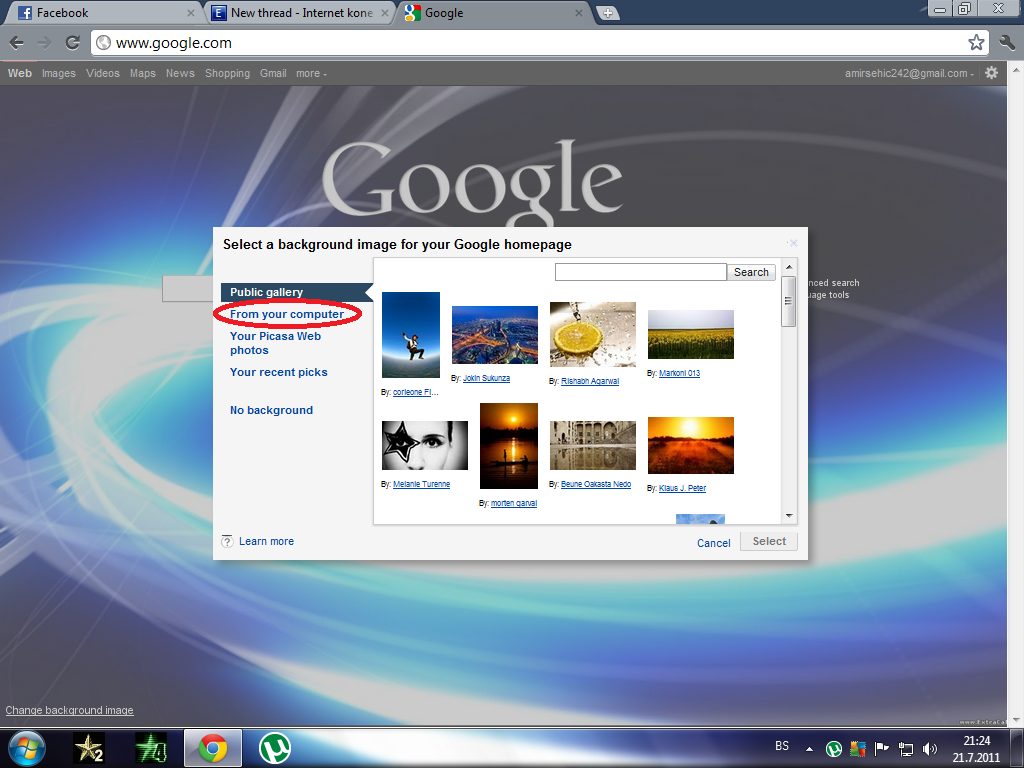Open the Chrome wrench menu
The width and height of the screenshot is (1024, 768).
[1006, 43]
